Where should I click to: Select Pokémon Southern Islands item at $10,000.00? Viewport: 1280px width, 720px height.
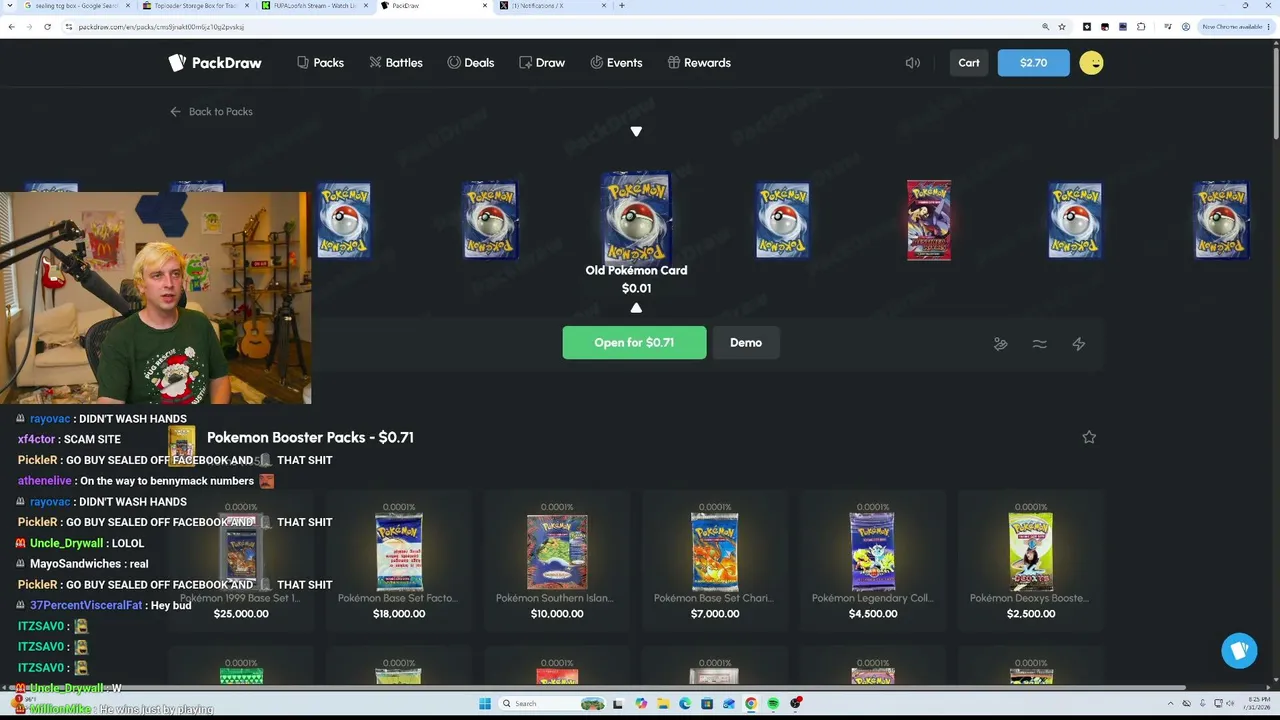(557, 560)
